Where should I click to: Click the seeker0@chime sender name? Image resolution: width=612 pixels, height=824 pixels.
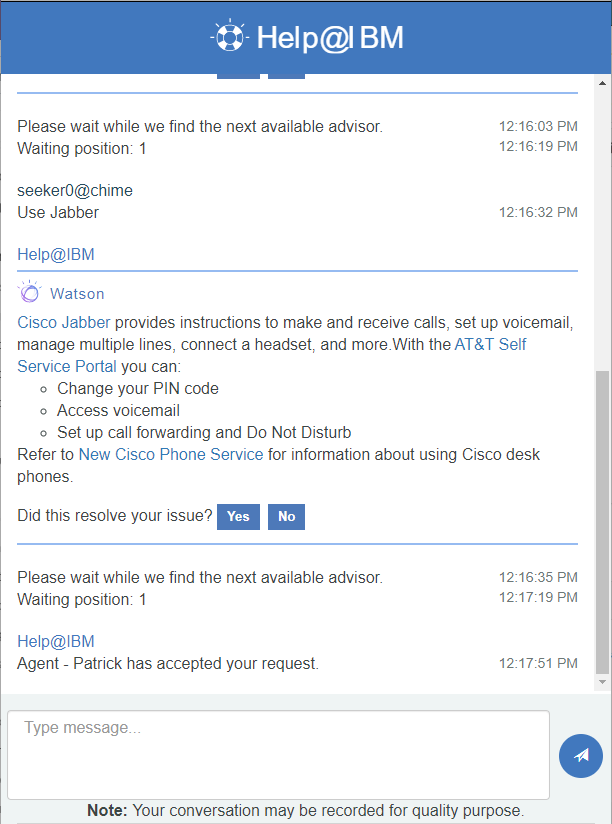coord(75,190)
